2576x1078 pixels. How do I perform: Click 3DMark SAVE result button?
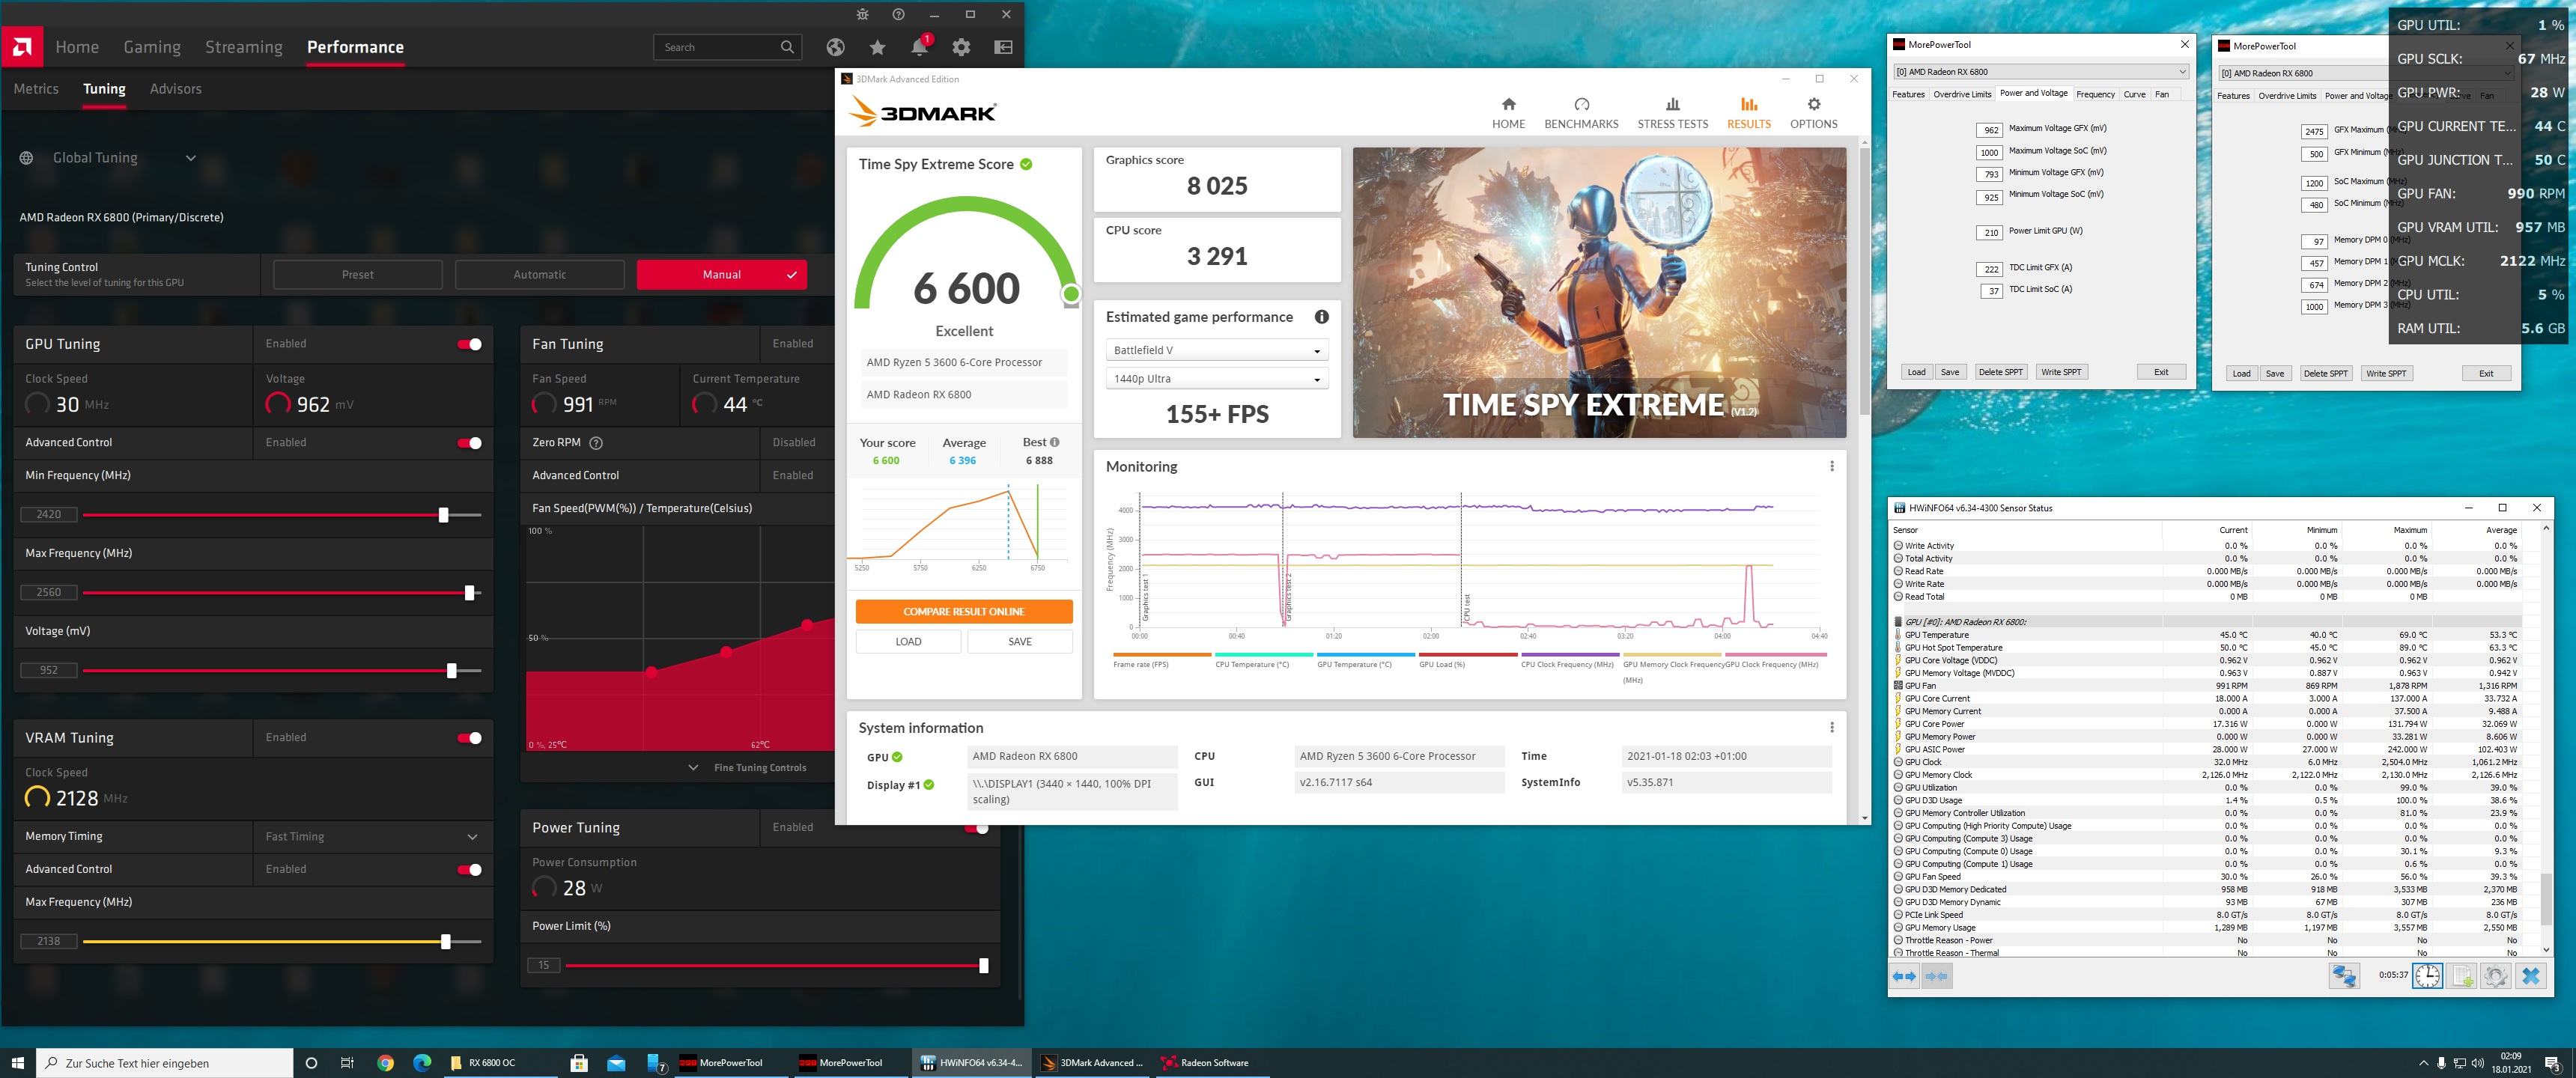pos(1020,642)
